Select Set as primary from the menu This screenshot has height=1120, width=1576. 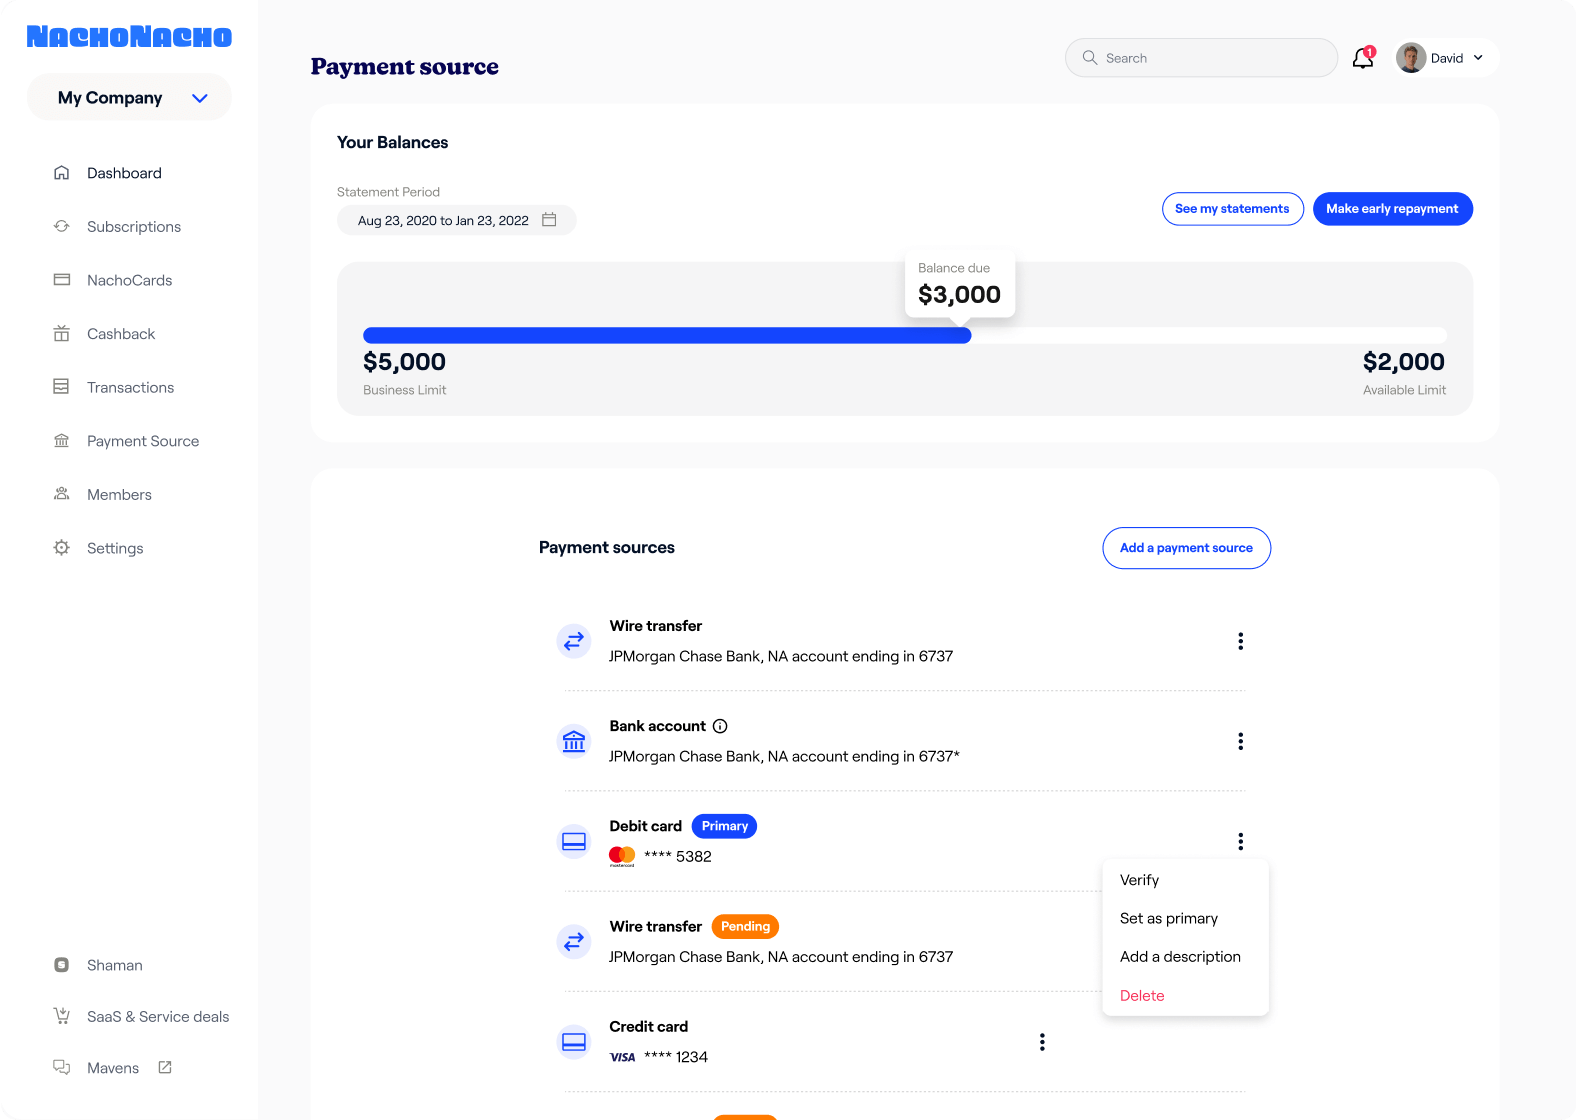pos(1168,918)
